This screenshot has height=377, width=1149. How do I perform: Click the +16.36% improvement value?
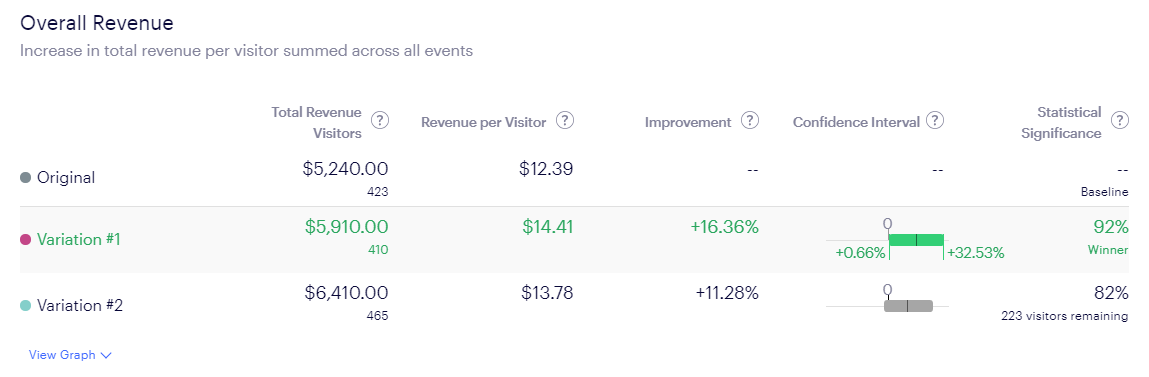click(x=724, y=227)
